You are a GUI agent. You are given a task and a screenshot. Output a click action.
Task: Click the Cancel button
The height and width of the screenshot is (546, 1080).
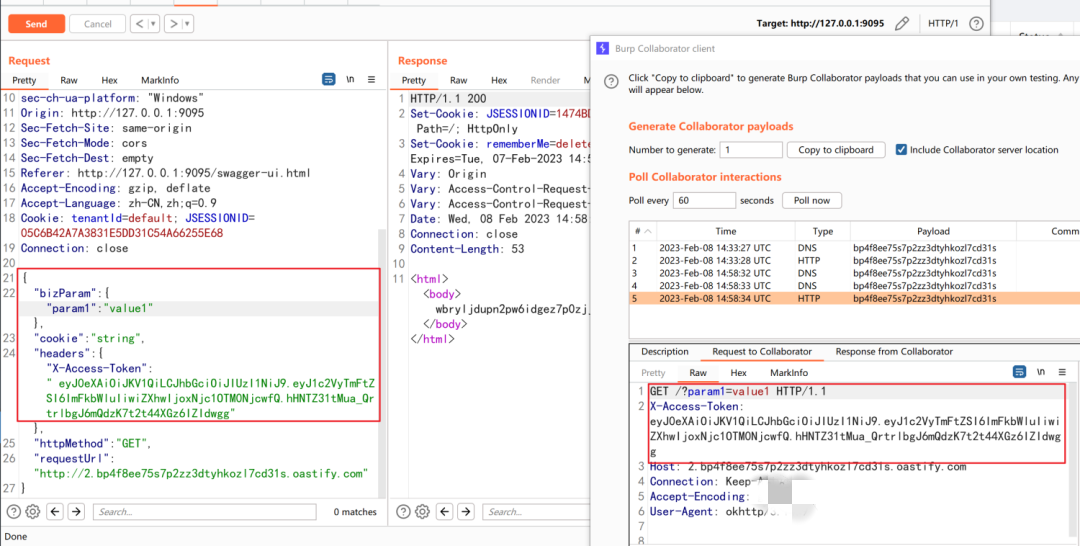point(98,23)
